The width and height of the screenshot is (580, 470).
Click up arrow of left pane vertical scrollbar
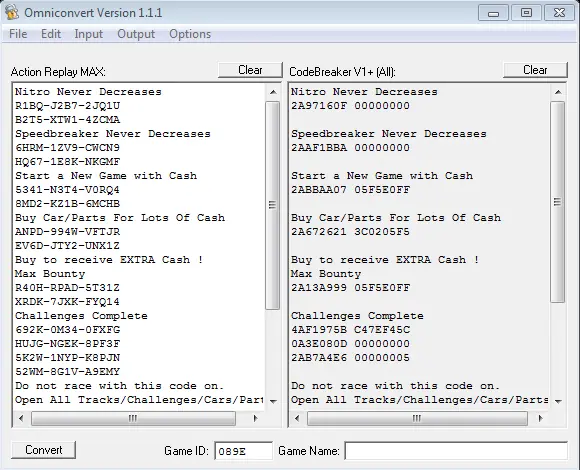click(x=273, y=92)
